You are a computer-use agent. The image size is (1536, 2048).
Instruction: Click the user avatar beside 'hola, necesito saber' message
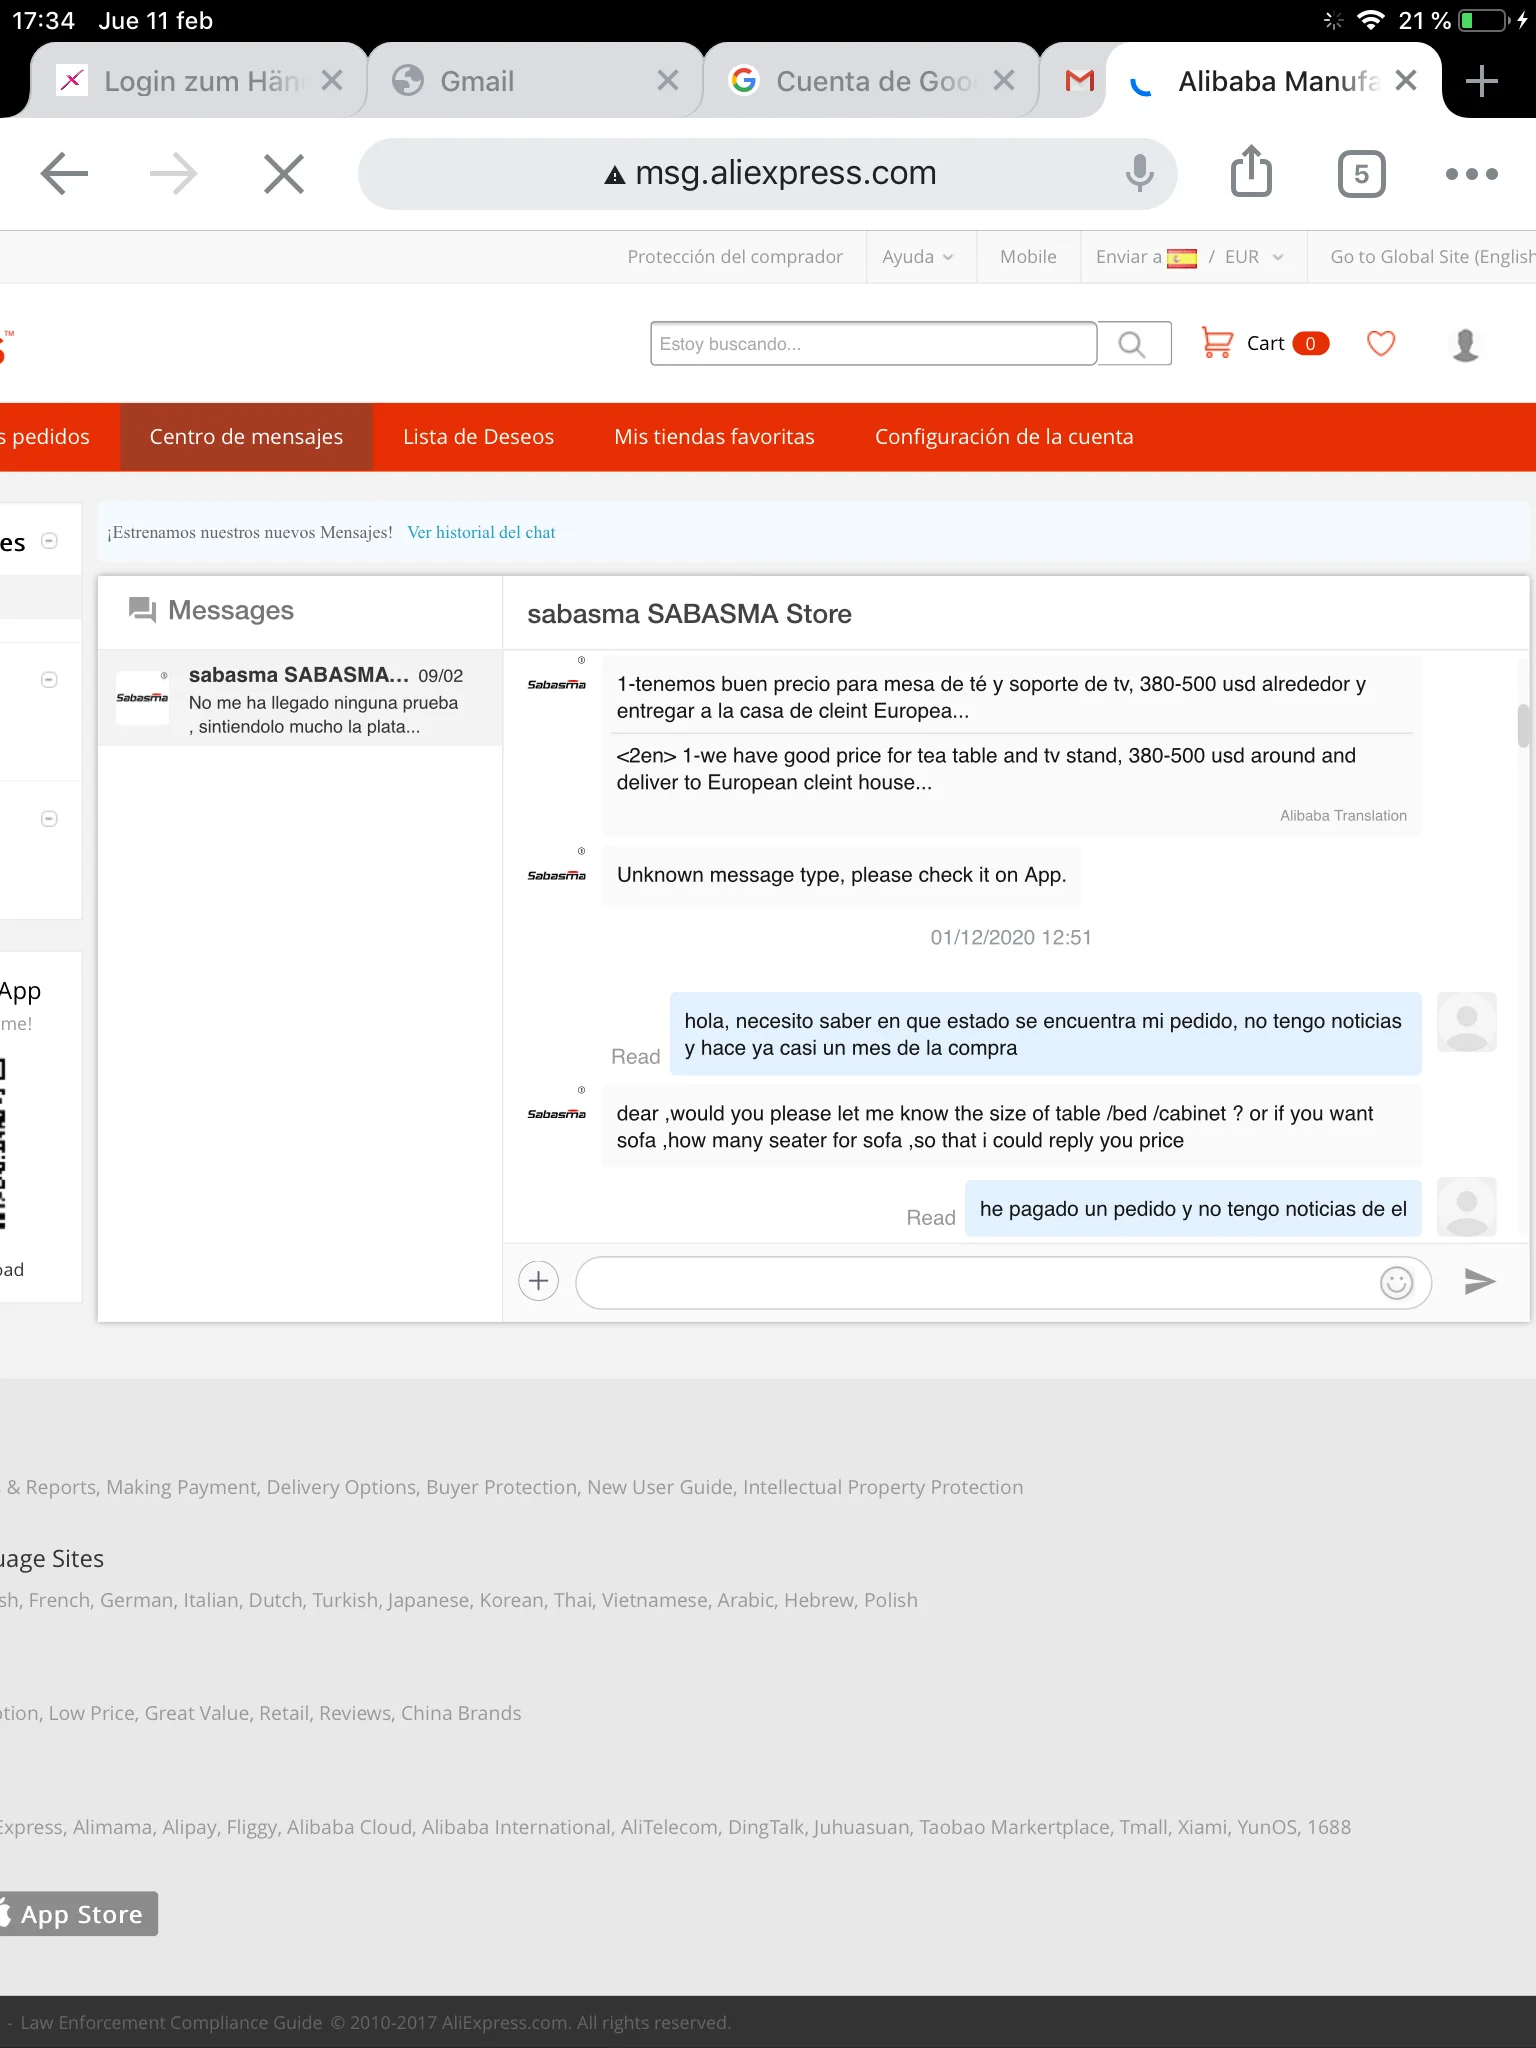[x=1466, y=1022]
